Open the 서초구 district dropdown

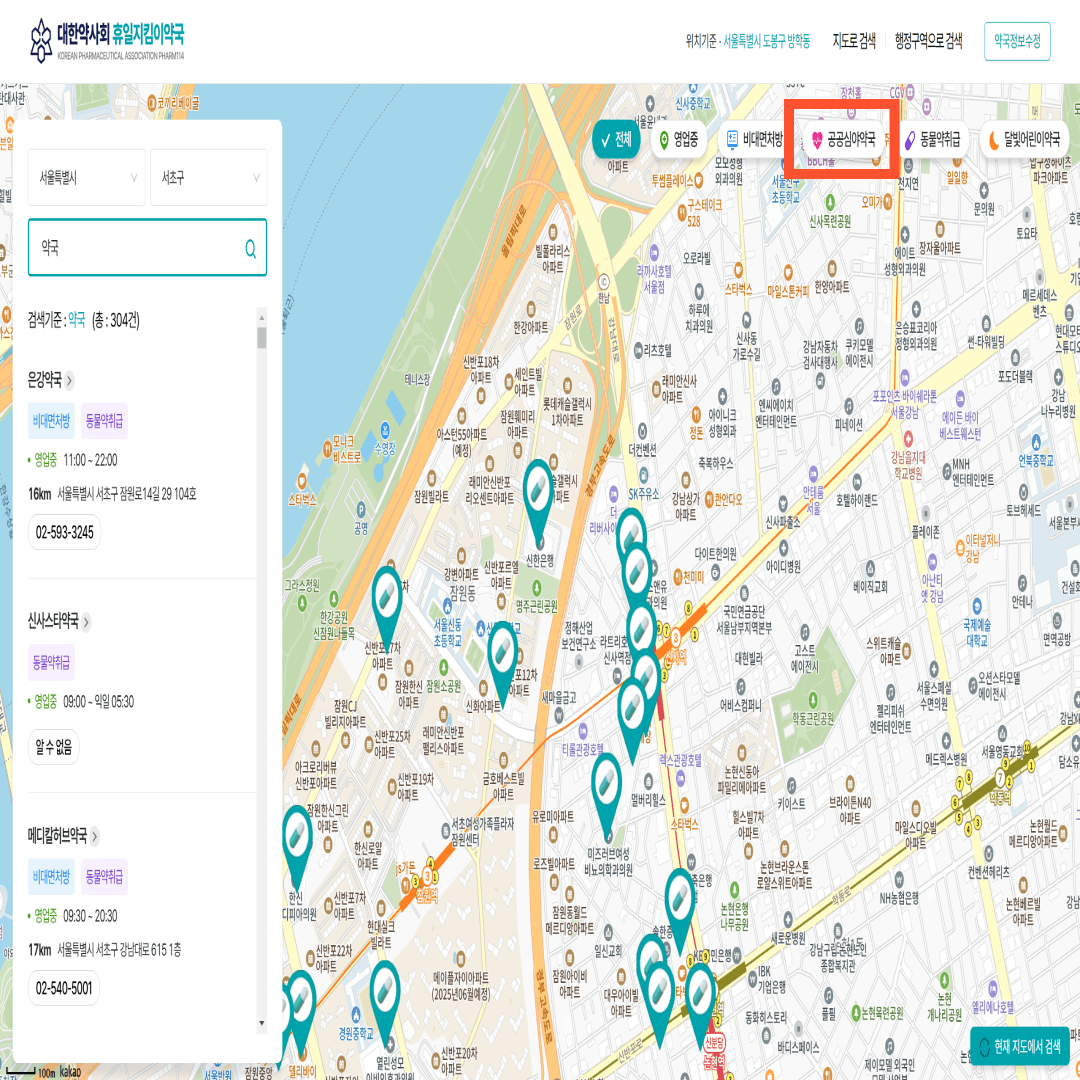click(209, 178)
